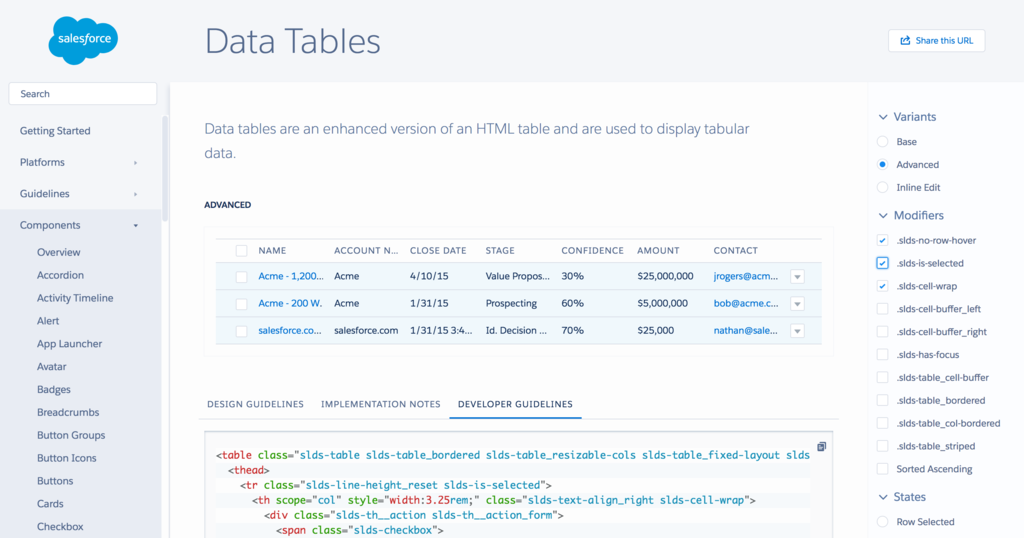Image resolution: width=1024 pixels, height=538 pixels.
Task: Enable the .slds-table_col-bordered modifier
Action: tap(882, 423)
